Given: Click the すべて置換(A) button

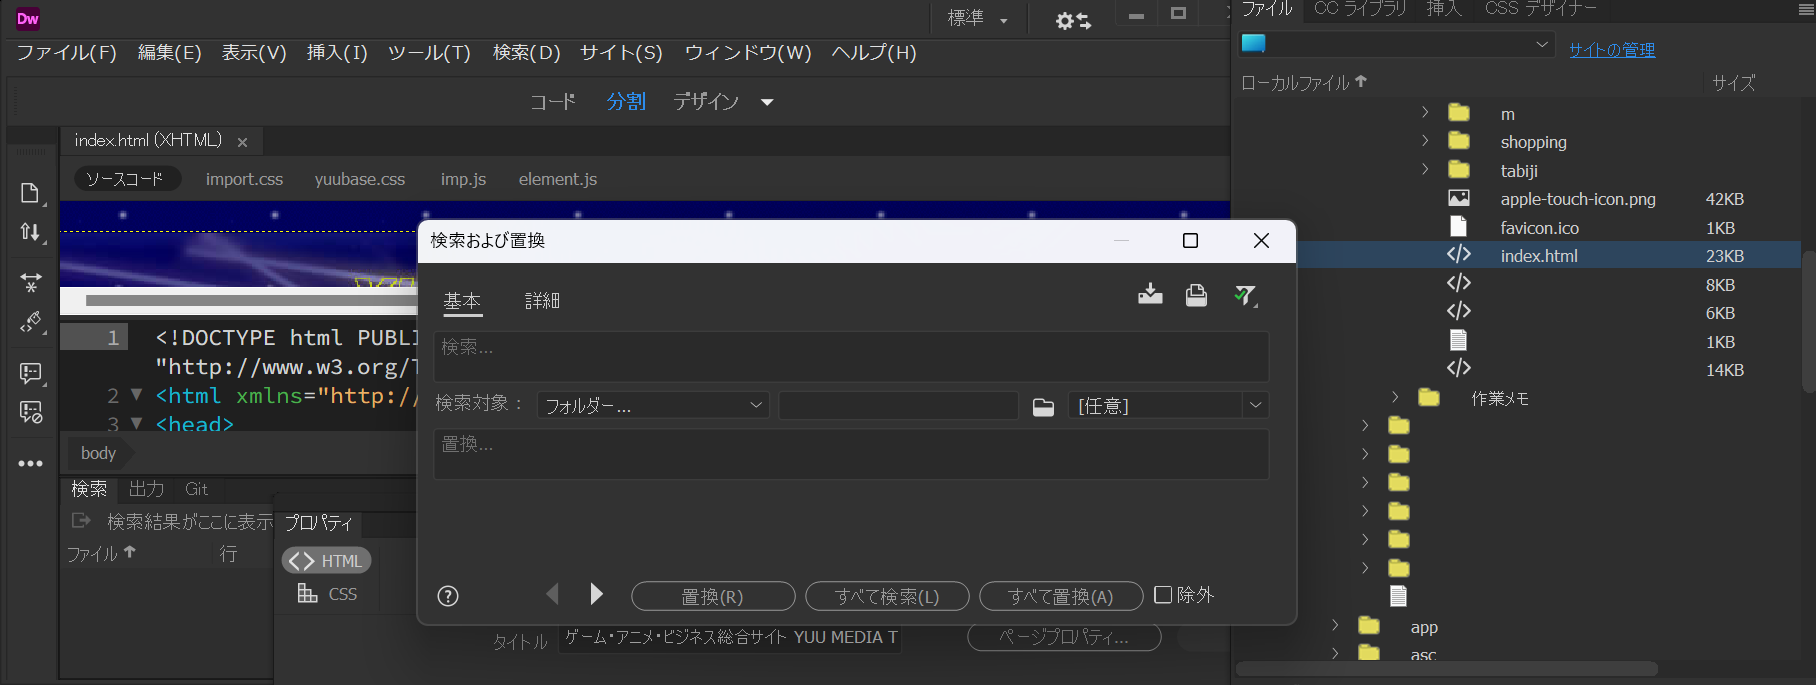Looking at the screenshot, I should point(1061,596).
